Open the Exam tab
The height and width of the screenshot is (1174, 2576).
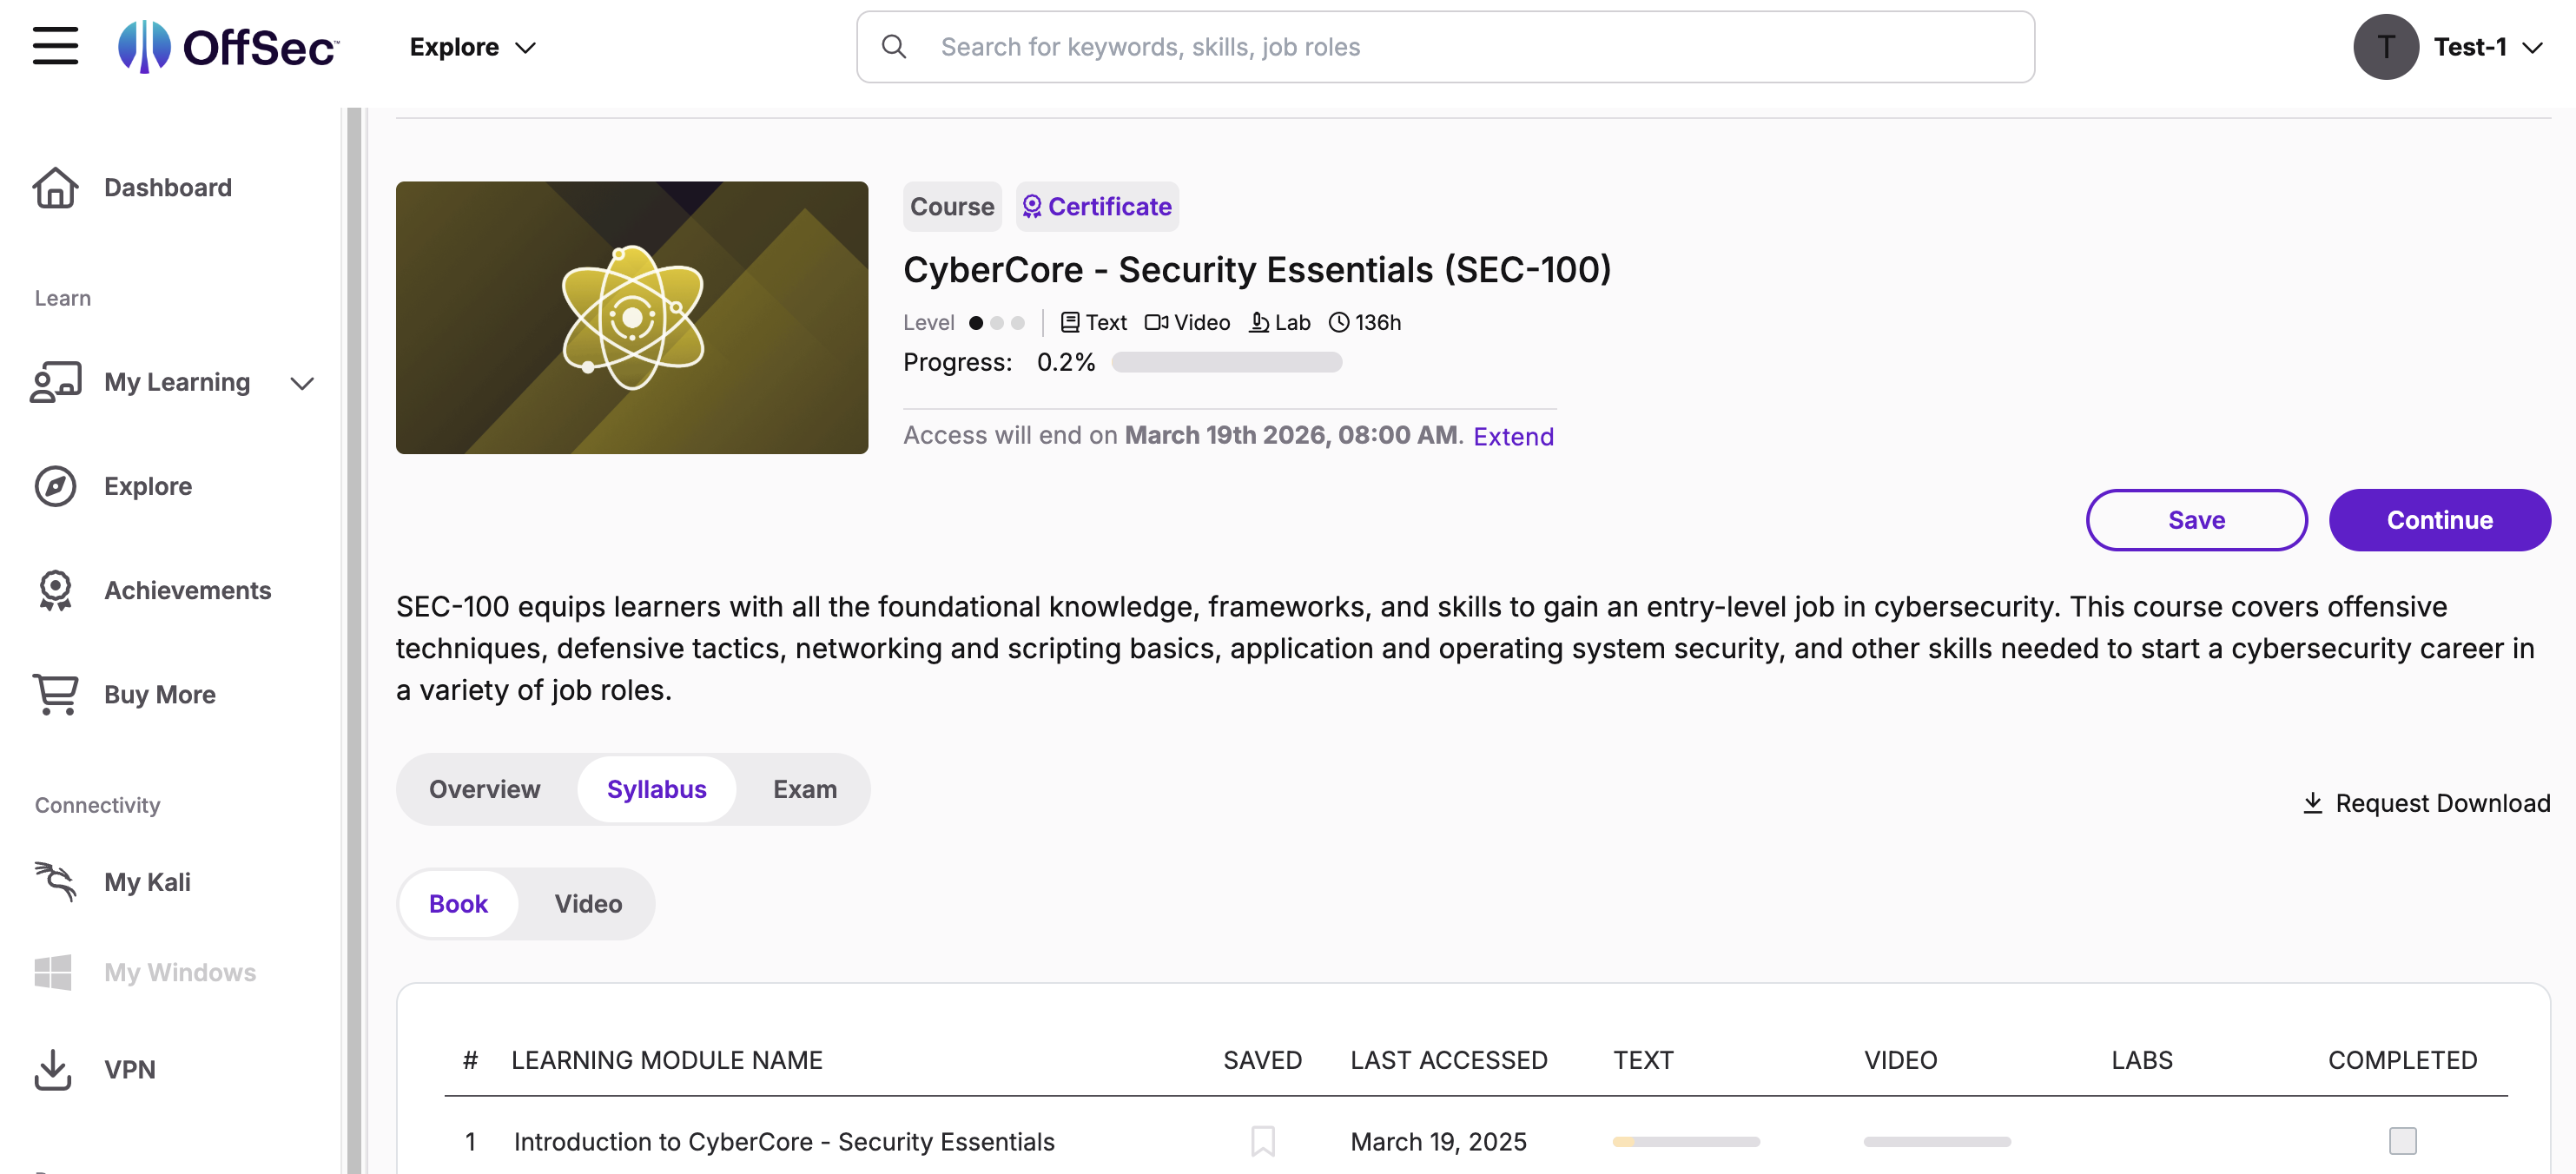click(805, 789)
